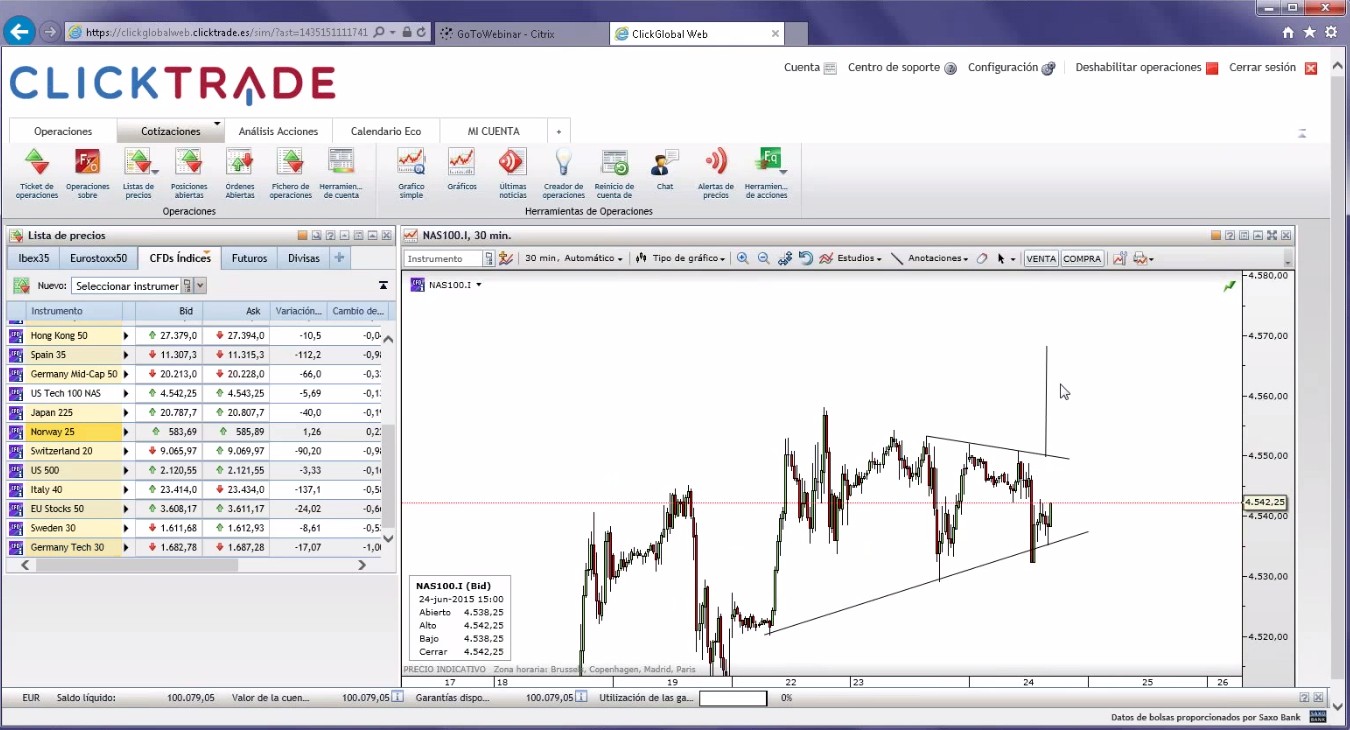Screen dimensions: 1350x730
Task: Switch to the MI CUENTA tab
Action: tap(494, 131)
